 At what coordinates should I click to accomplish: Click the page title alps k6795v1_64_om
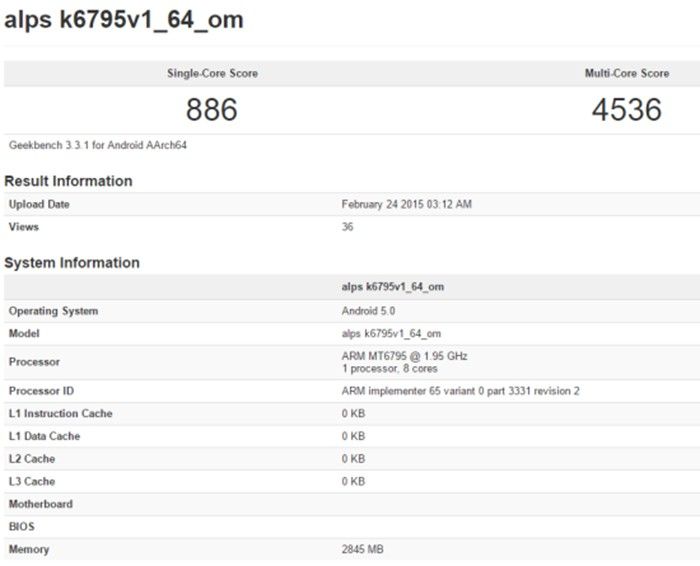[124, 20]
